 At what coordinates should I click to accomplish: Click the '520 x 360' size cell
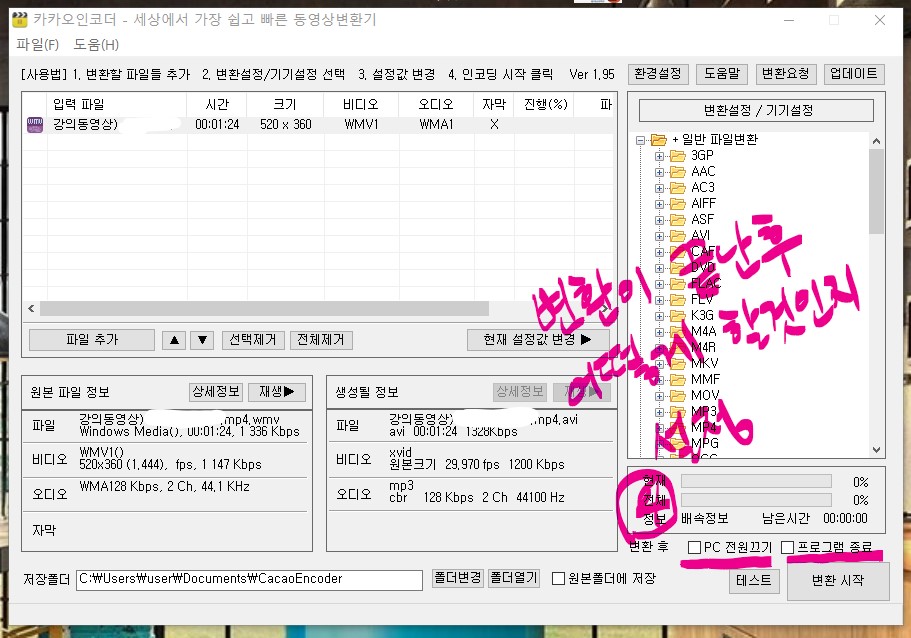[286, 124]
